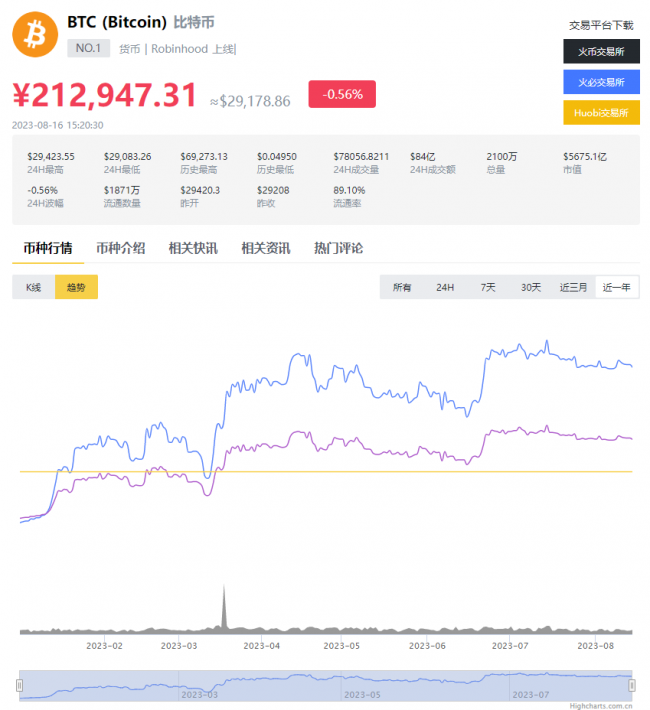Viewport: 650px width, 710px height.
Task: Select the 近一年 time range
Action: [x=617, y=287]
